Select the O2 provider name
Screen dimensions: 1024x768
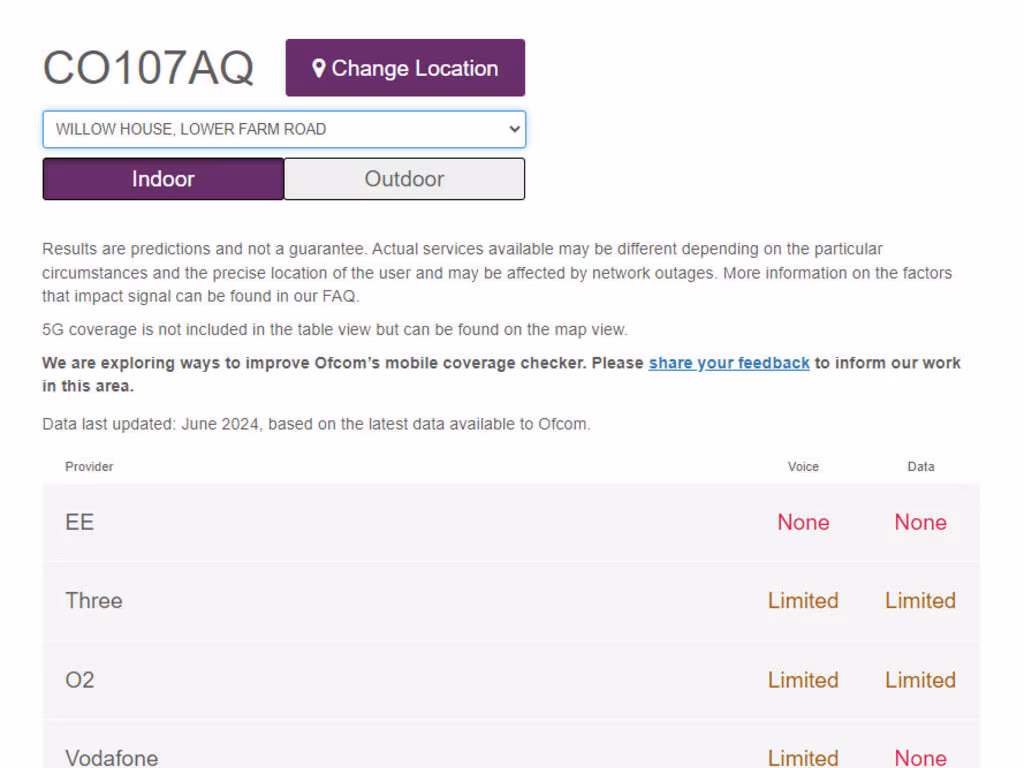click(80, 680)
